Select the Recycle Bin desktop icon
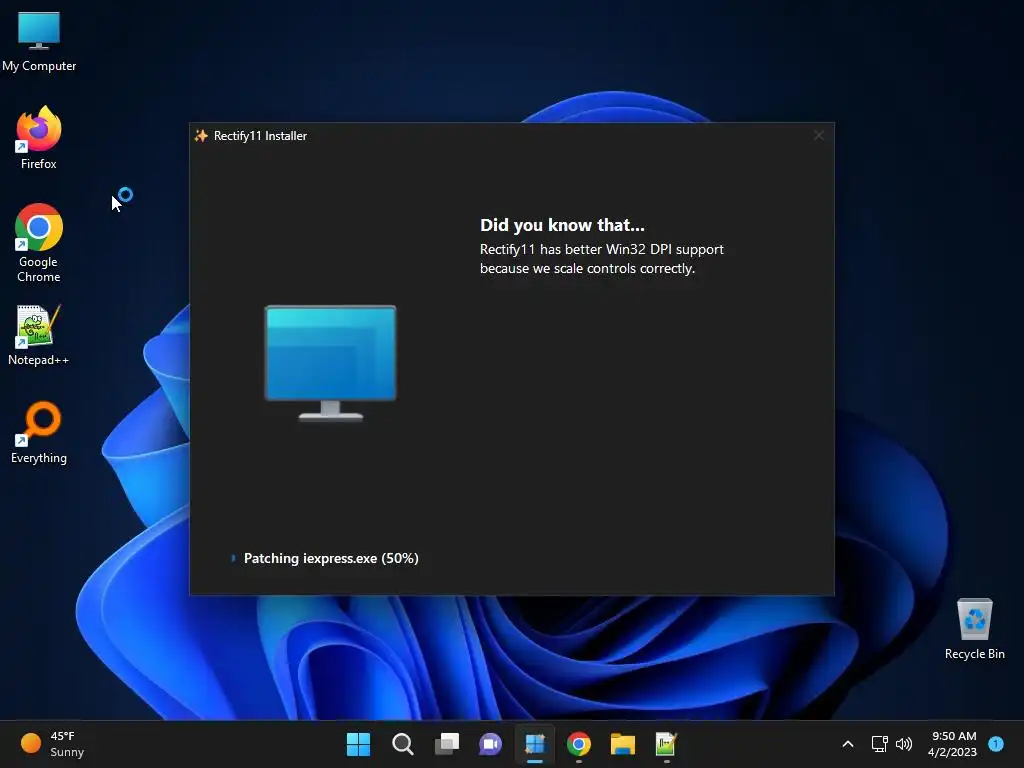1024x768 pixels. click(x=974, y=629)
